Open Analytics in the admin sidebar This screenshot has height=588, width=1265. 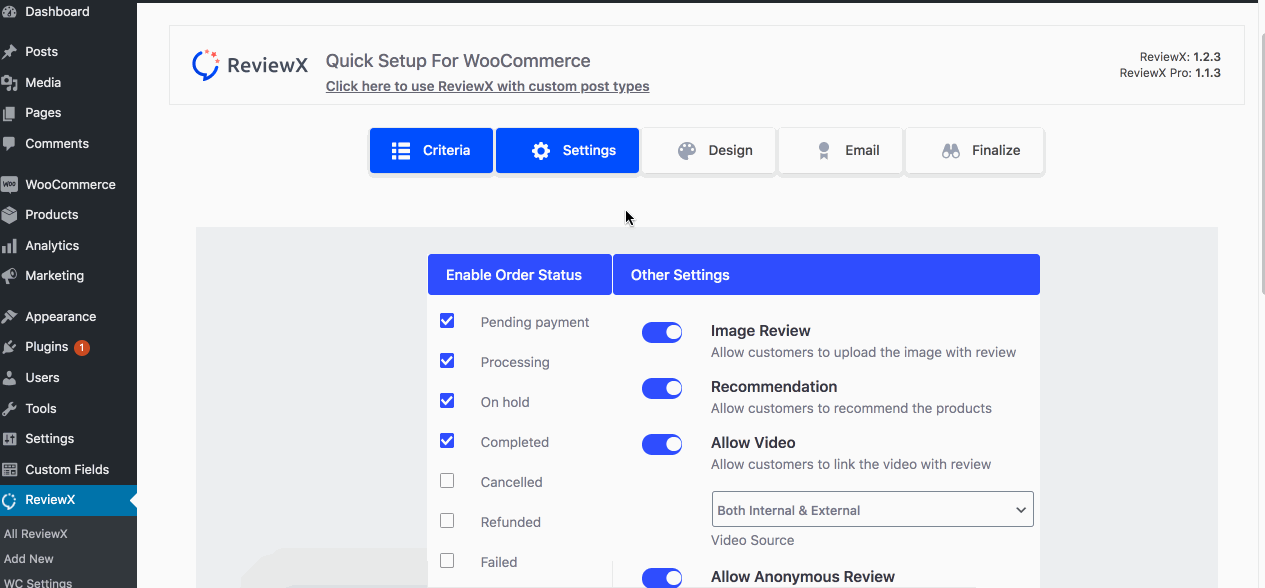[x=52, y=246]
